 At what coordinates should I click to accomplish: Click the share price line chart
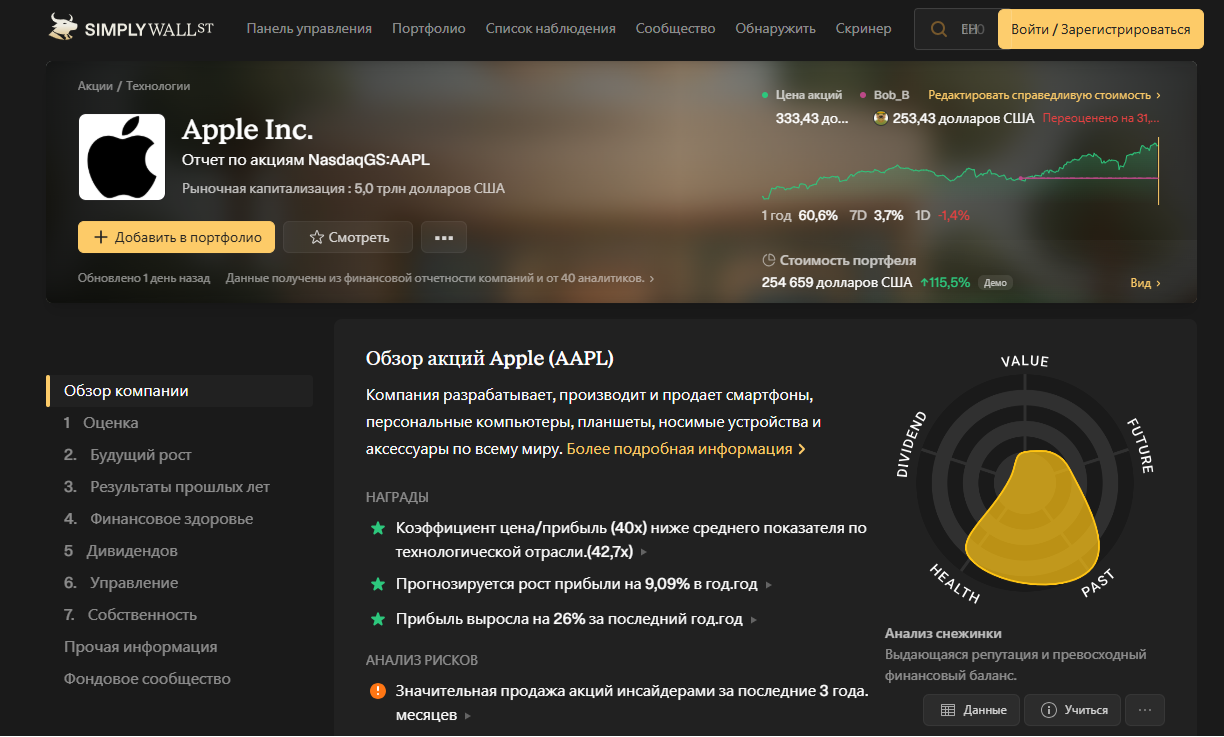click(x=960, y=172)
